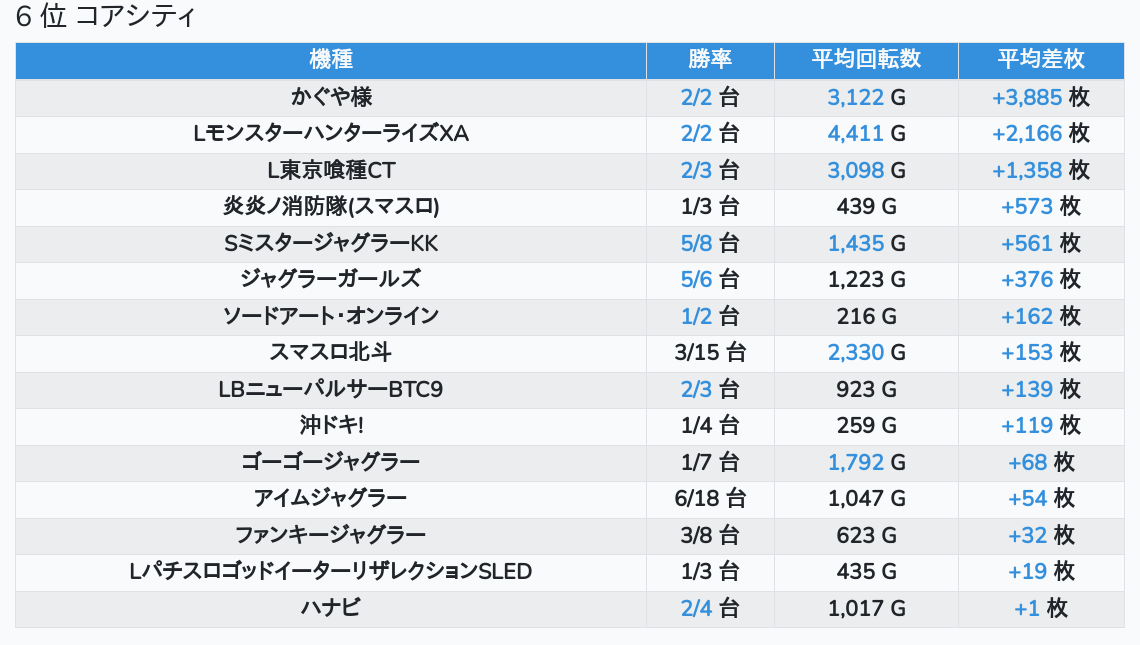Click 3,098 G rotation value
This screenshot has width=1140, height=645.
click(866, 170)
